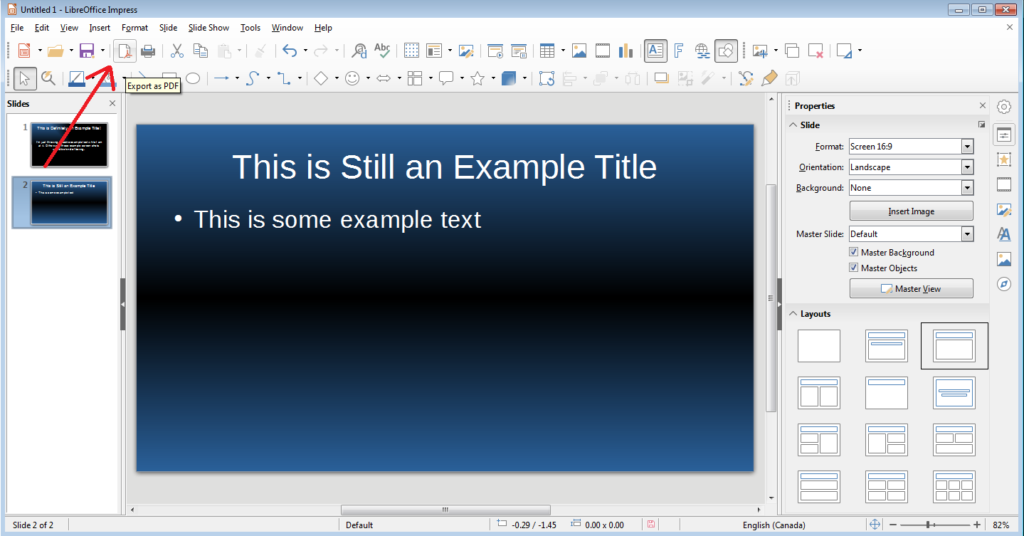Click the Master View button
This screenshot has width=1024, height=536.
click(910, 289)
